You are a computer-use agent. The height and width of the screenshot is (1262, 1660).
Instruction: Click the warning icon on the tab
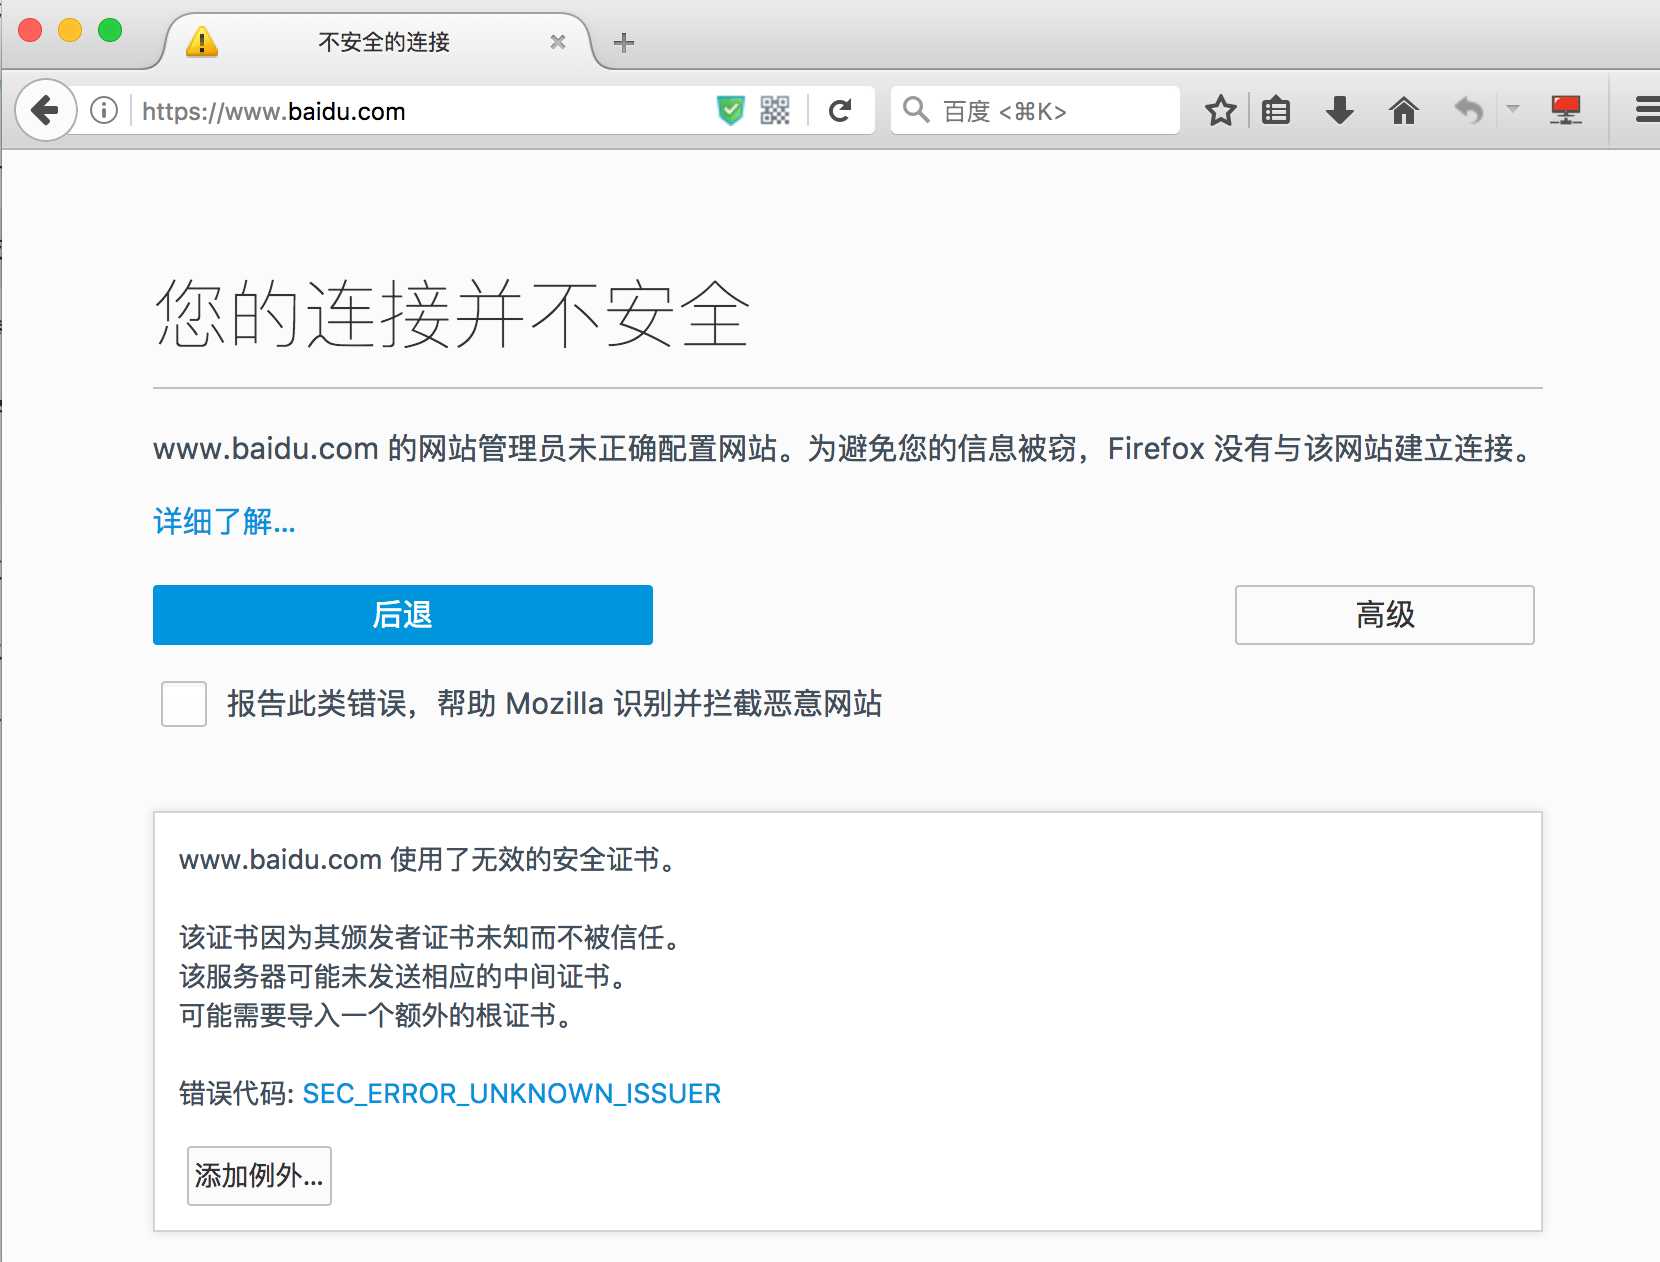point(202,42)
